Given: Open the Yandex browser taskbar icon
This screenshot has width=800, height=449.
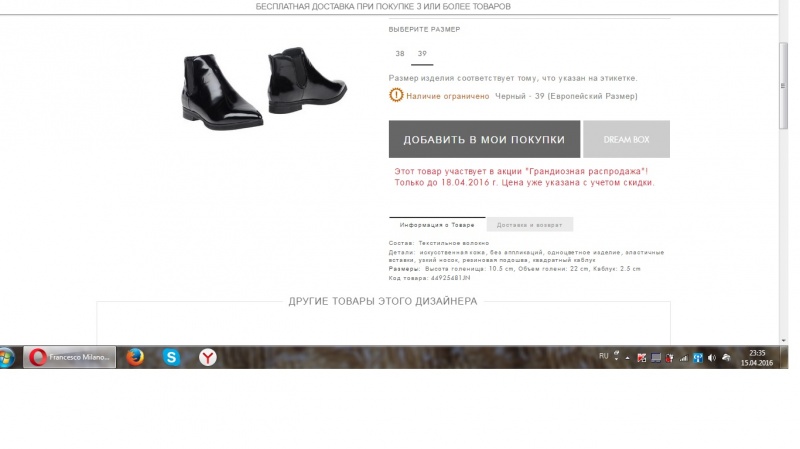Looking at the screenshot, I should click(x=208, y=357).
